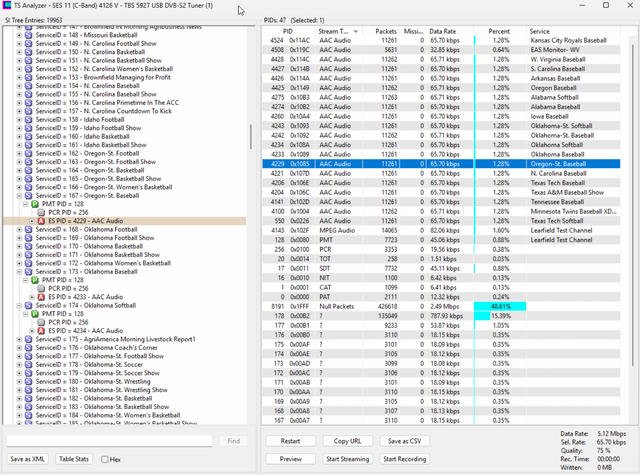Image resolution: width=640 pixels, height=475 pixels.
Task: Click the red audio icon of ES PID 4233
Action: 41,297
